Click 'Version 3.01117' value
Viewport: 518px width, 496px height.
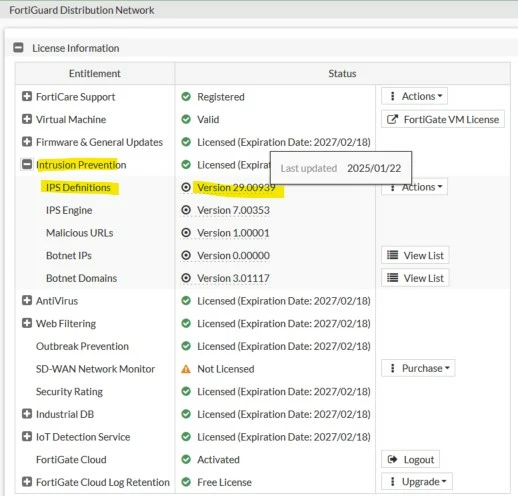[x=233, y=278]
